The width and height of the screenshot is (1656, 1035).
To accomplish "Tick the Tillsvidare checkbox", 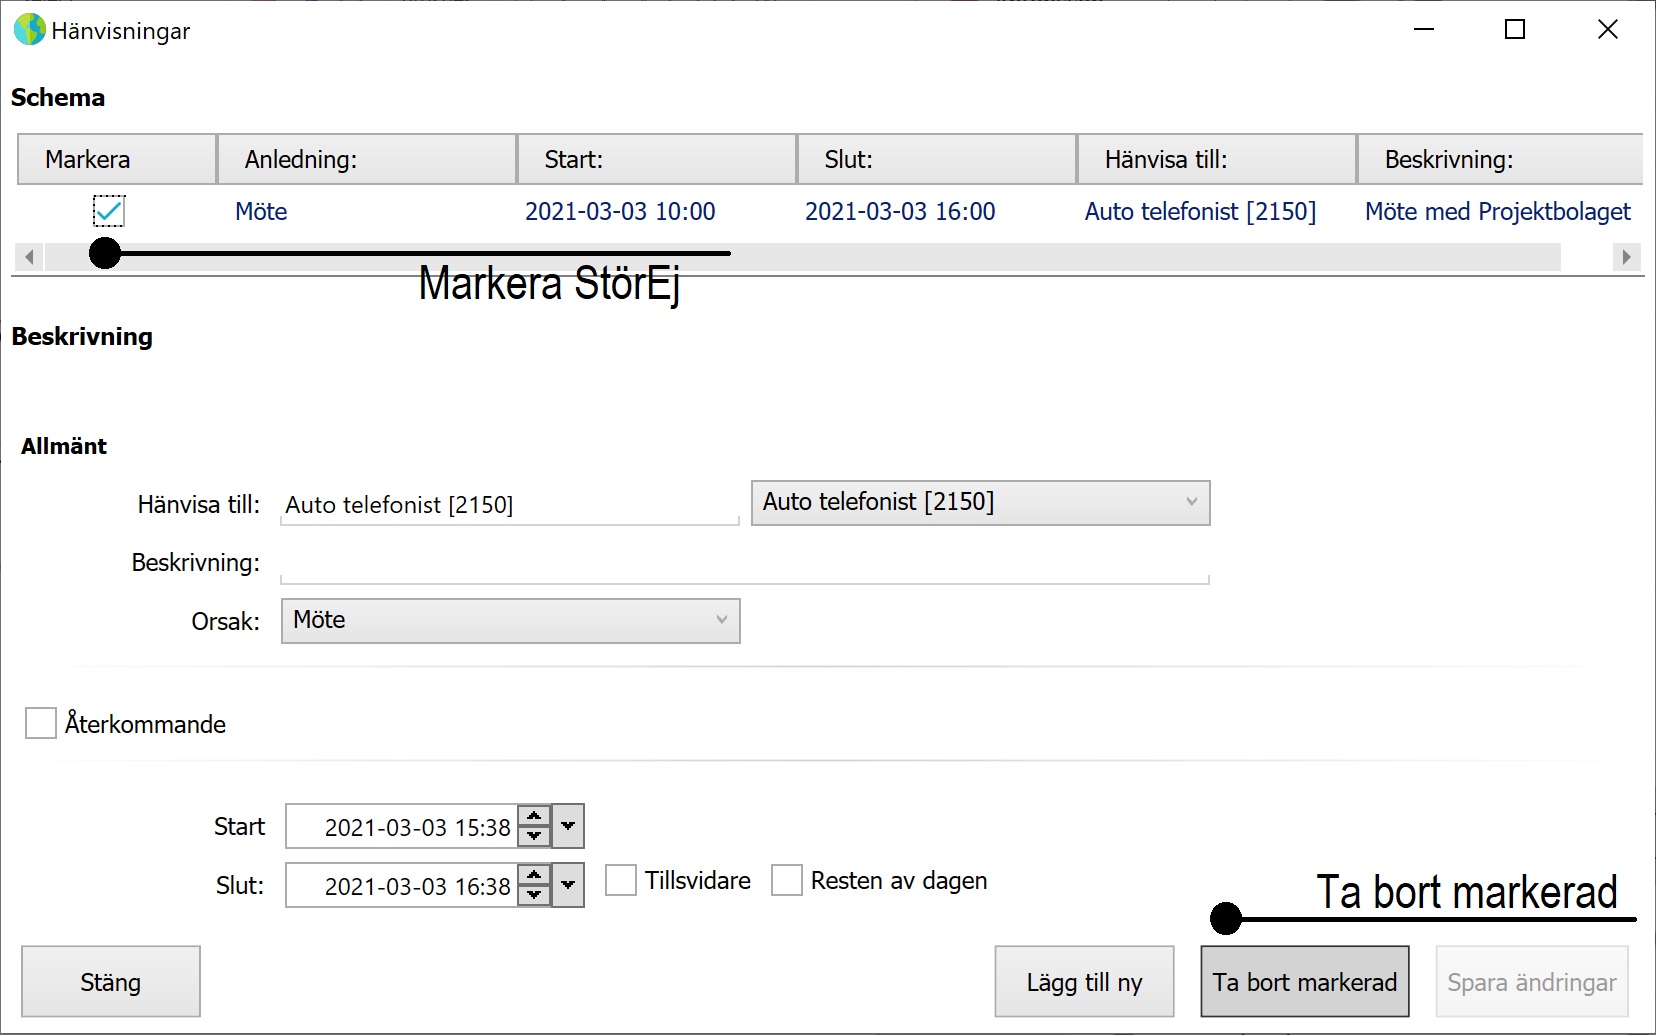I will [x=621, y=880].
